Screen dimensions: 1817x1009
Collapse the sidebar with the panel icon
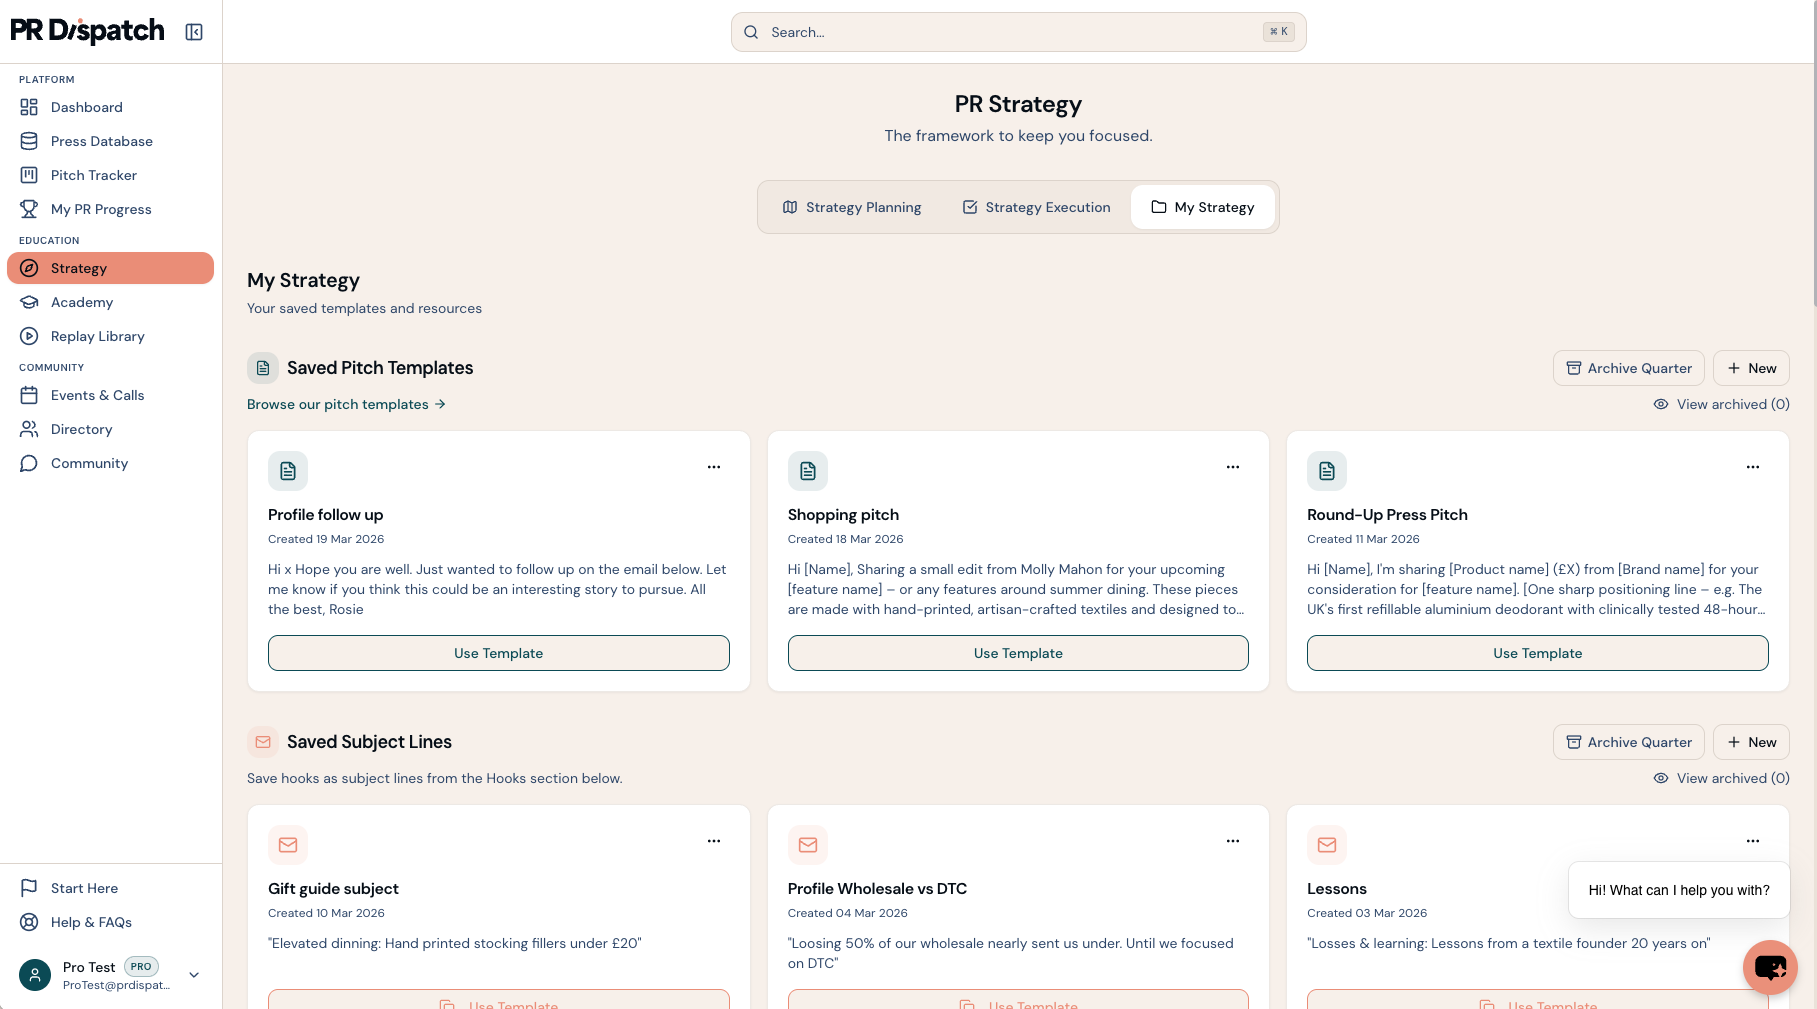click(194, 32)
